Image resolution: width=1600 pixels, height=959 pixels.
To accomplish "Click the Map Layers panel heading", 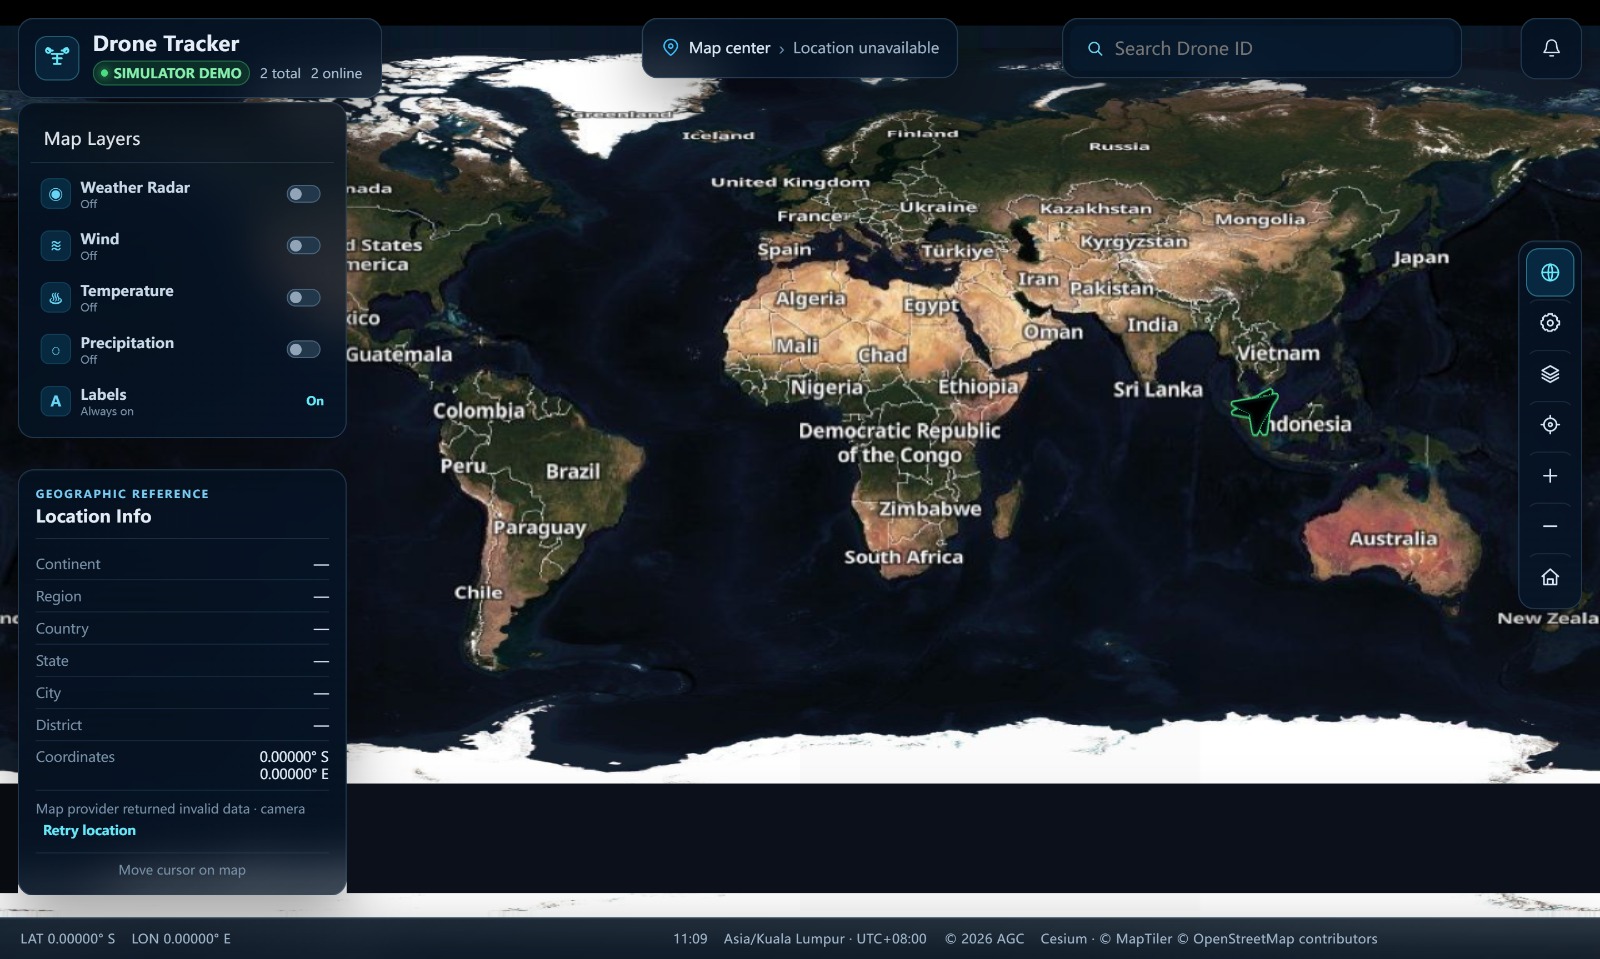I will pos(92,139).
